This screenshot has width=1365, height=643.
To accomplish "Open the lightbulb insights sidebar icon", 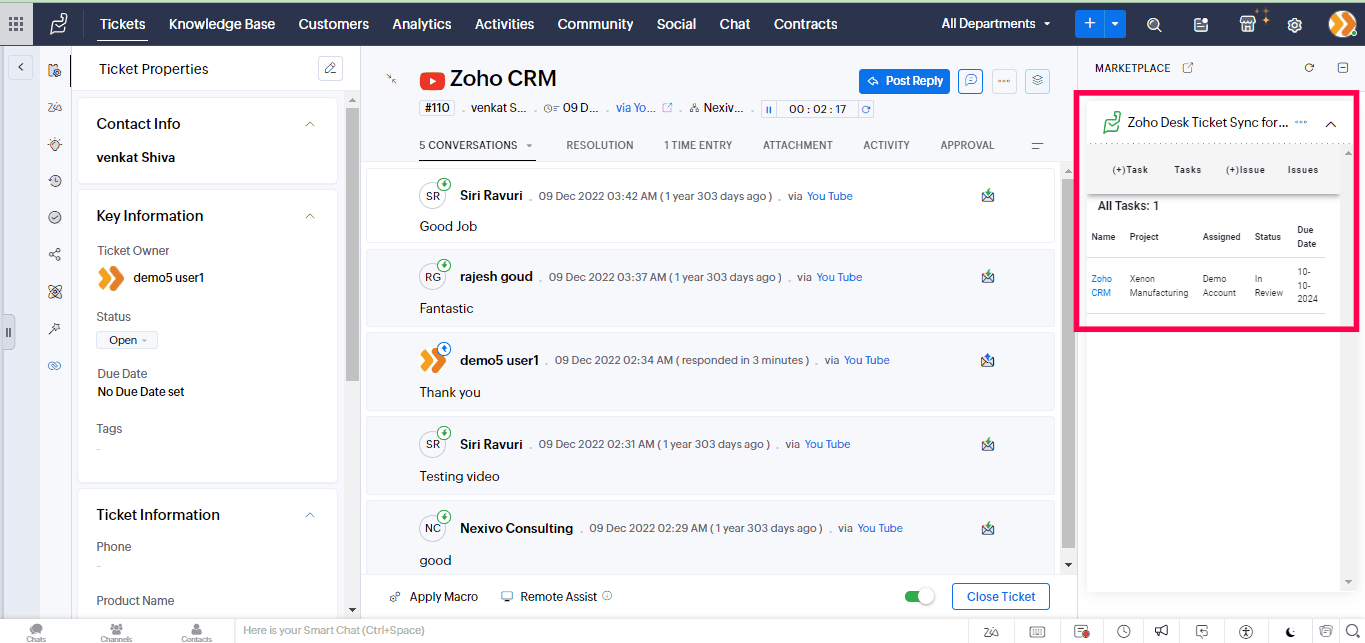I will (55, 144).
